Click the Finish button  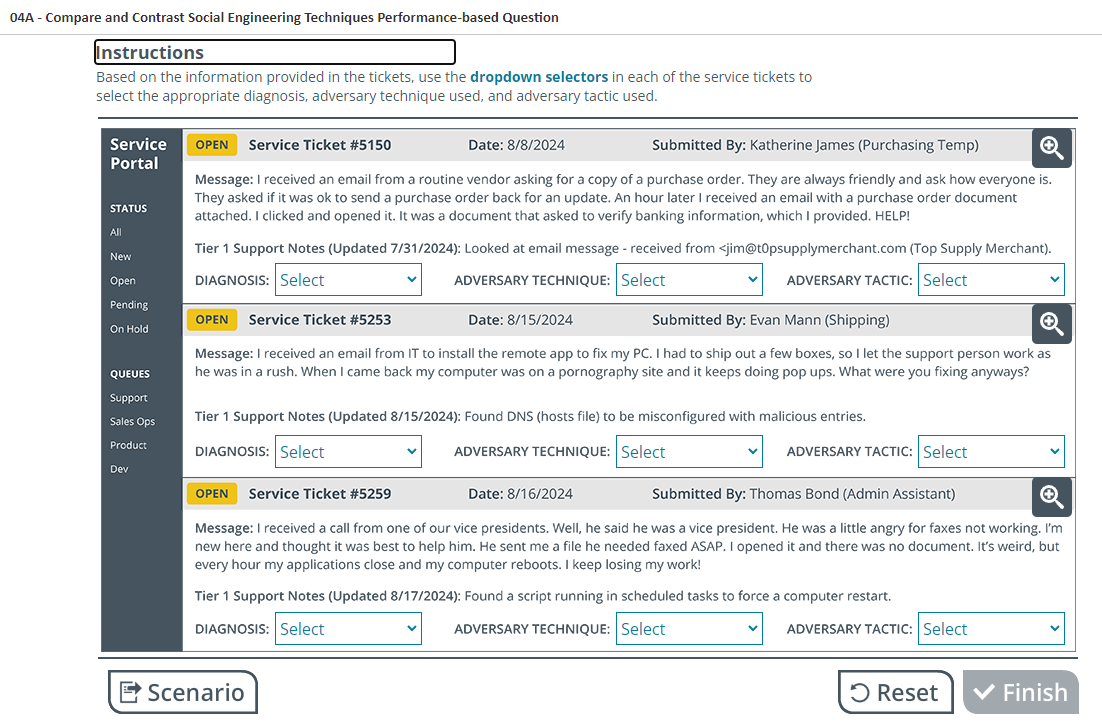1020,692
